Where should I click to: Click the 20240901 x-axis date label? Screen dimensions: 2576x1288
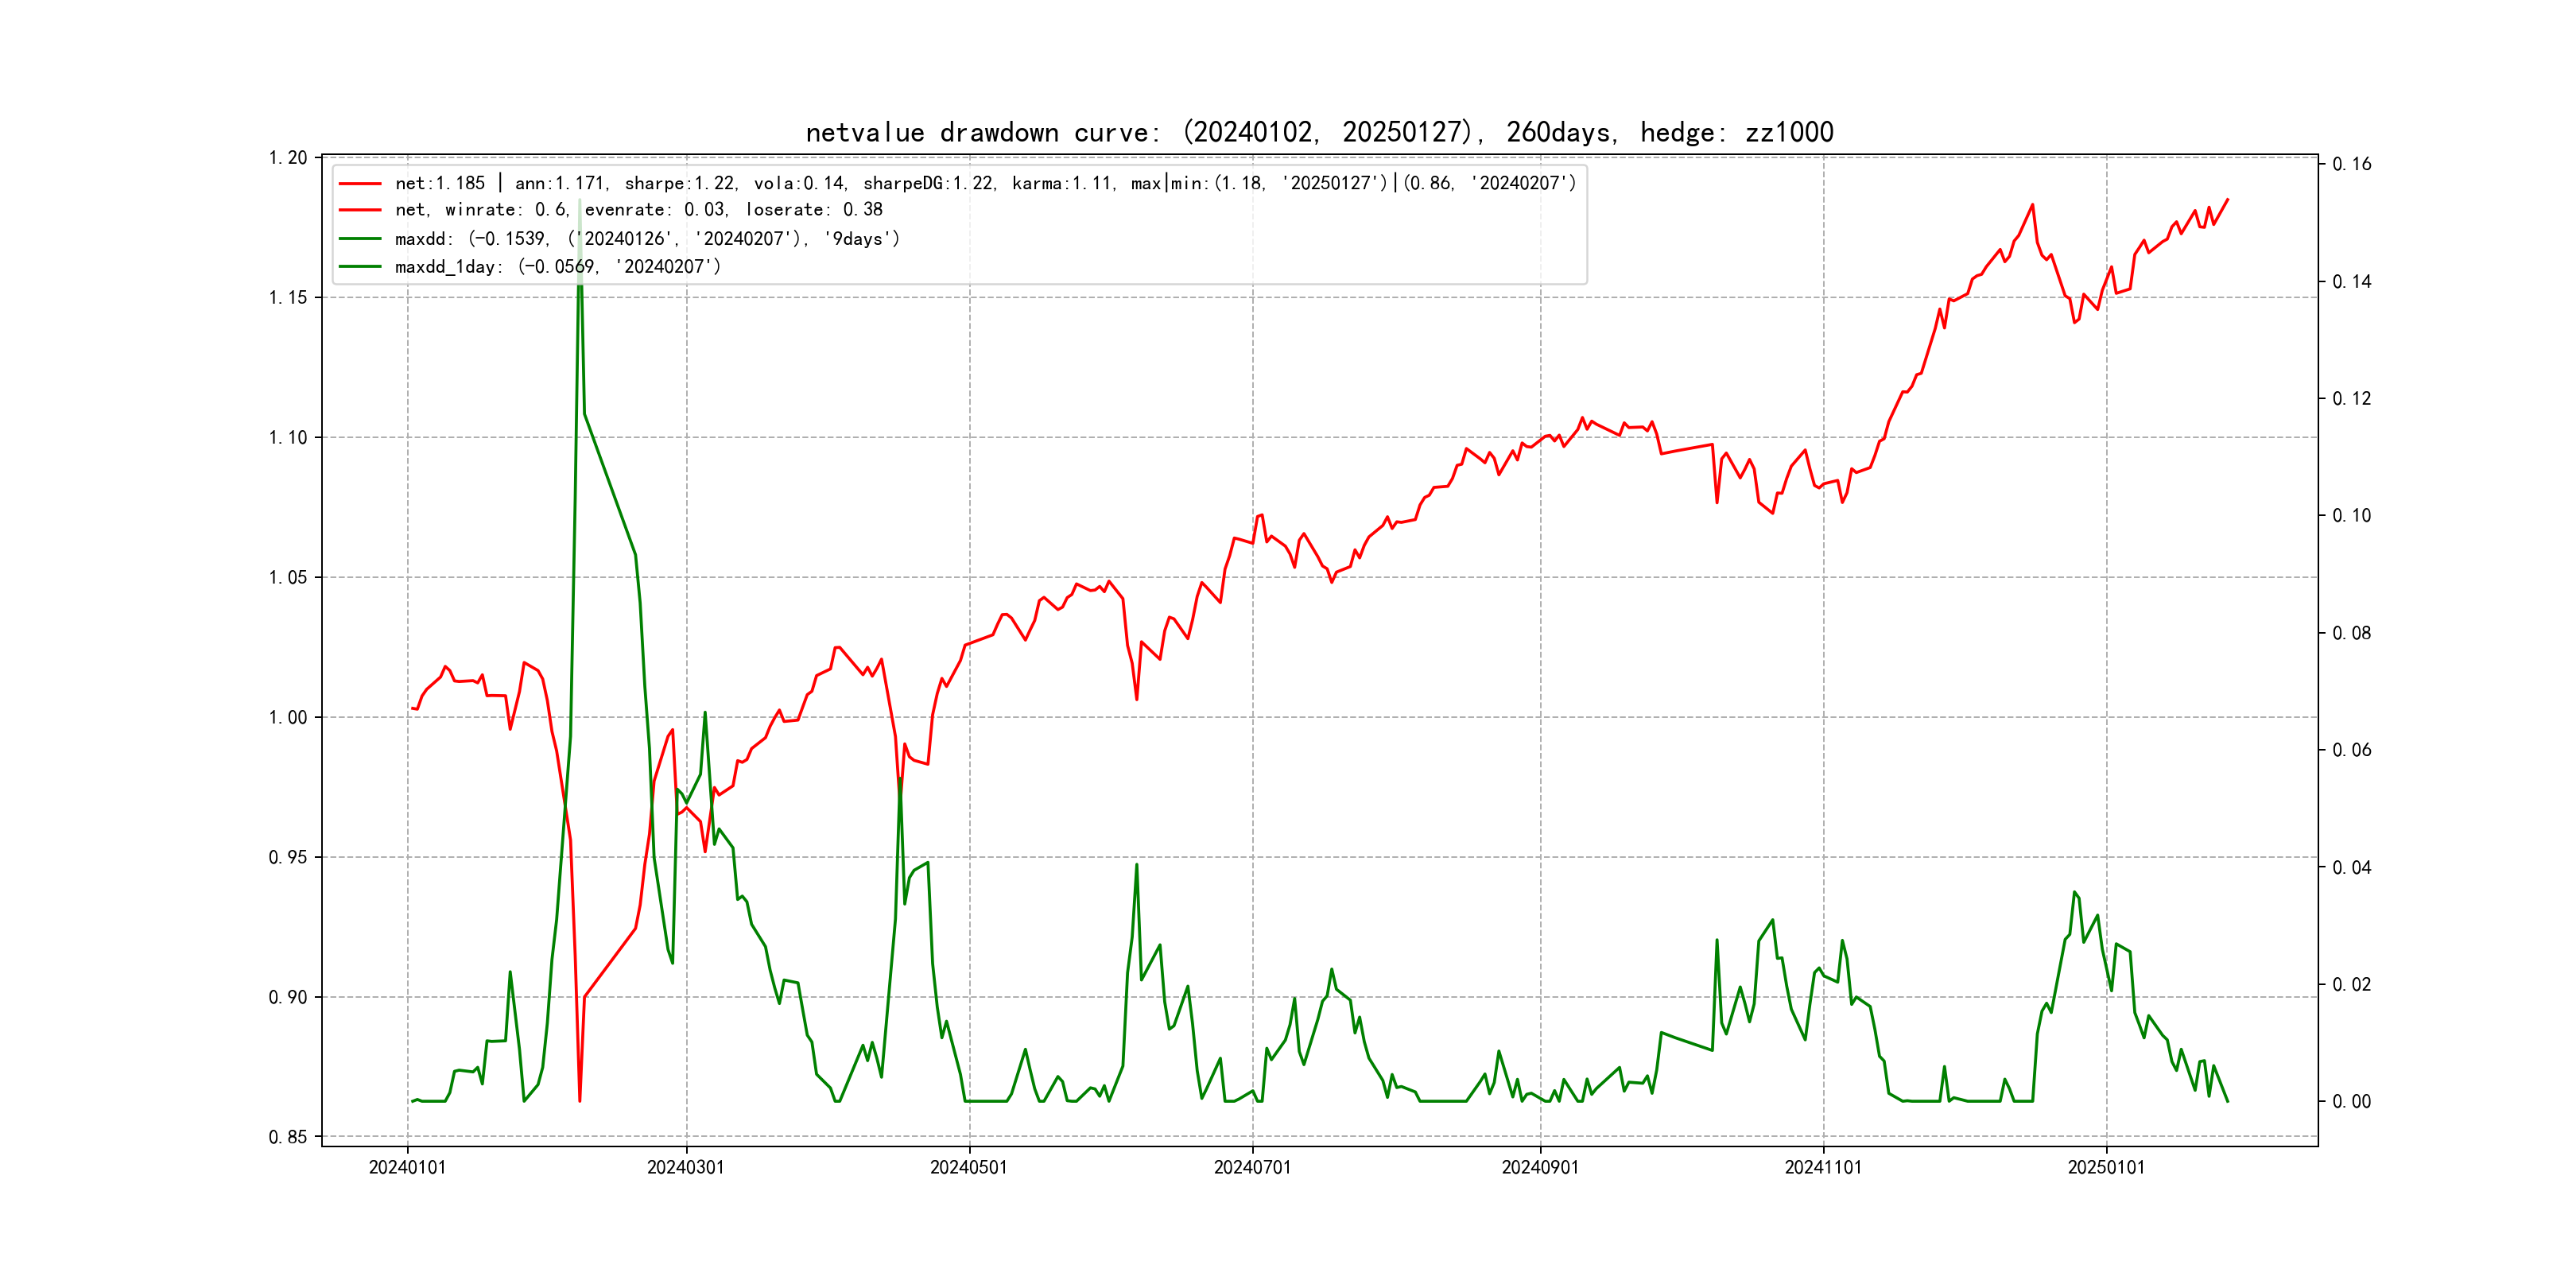pyautogui.click(x=1540, y=1168)
